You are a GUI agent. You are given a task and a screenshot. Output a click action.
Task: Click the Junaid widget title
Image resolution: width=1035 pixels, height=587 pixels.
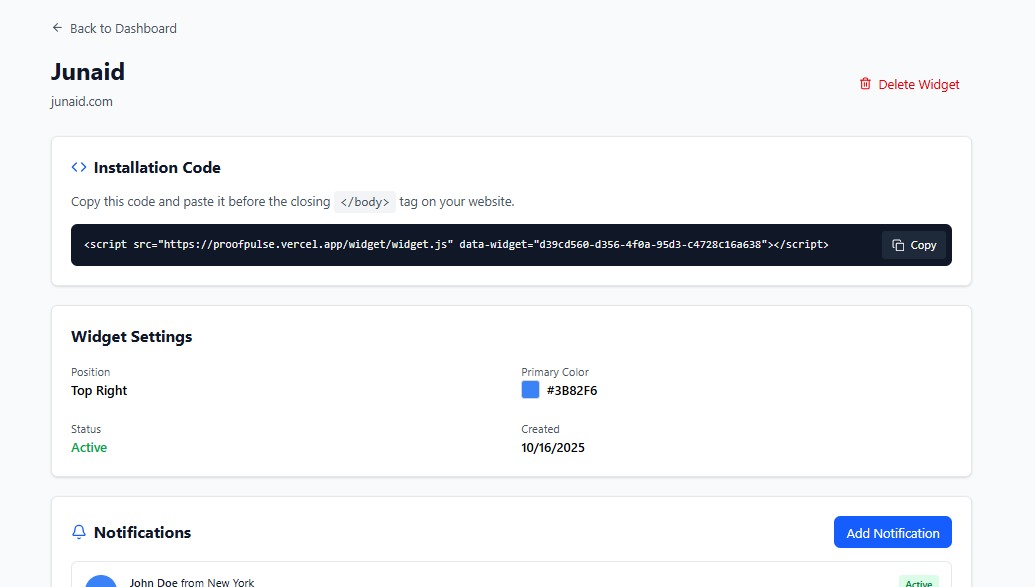(x=88, y=71)
